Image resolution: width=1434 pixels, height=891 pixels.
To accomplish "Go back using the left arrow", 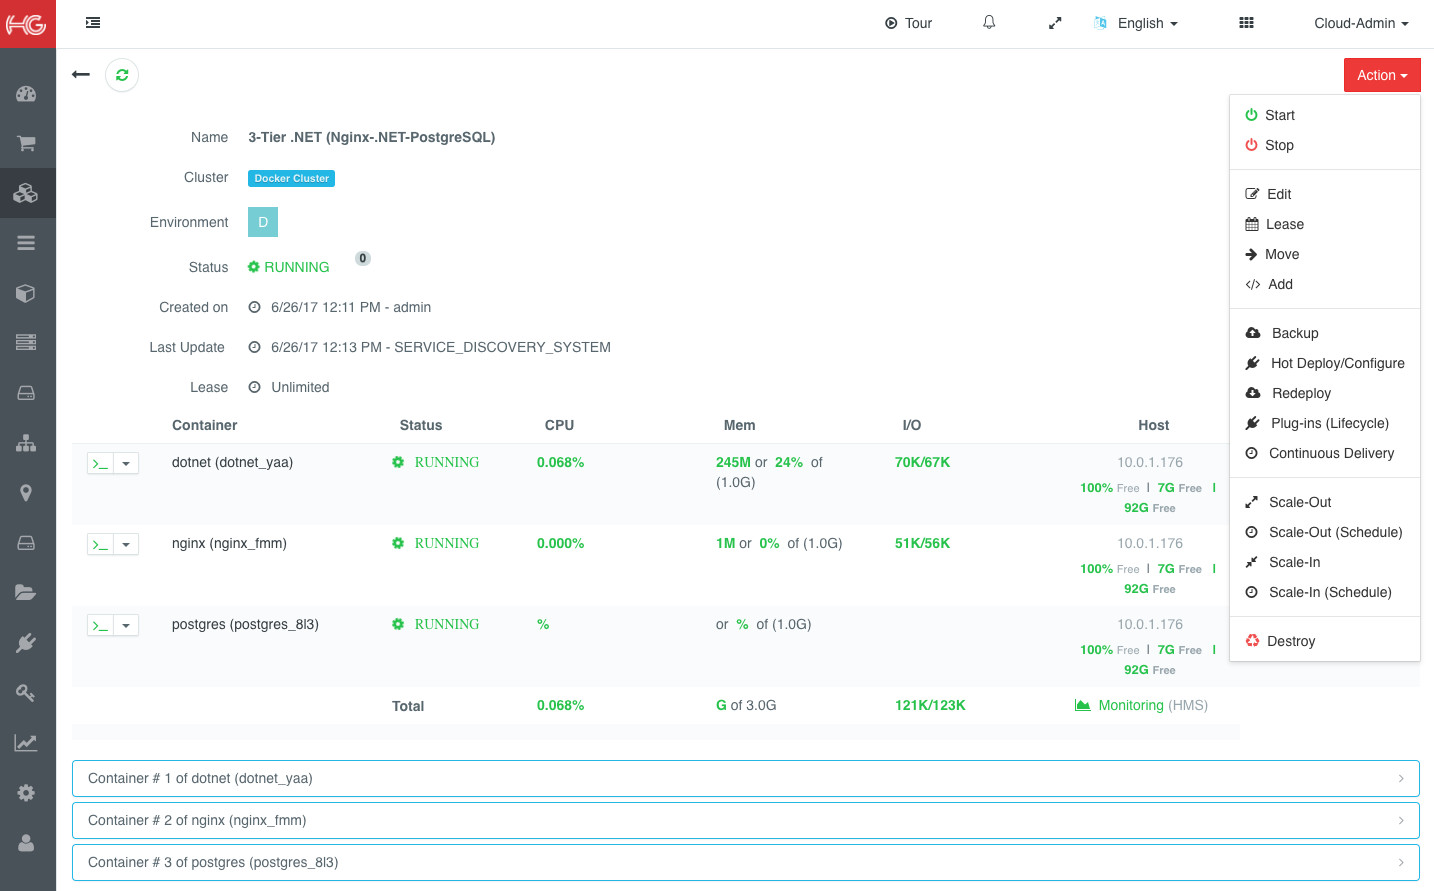I will click(x=81, y=74).
